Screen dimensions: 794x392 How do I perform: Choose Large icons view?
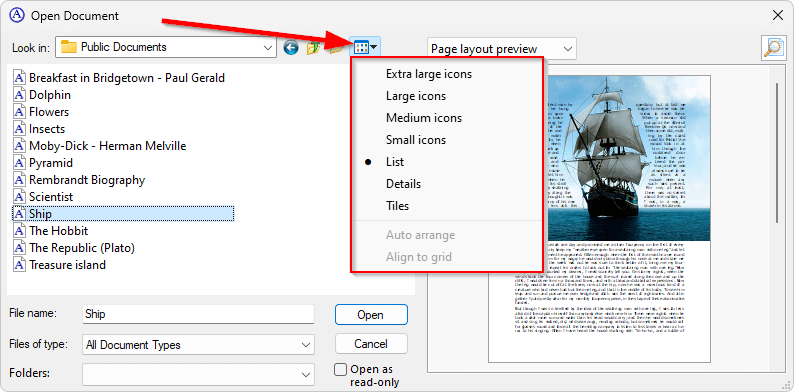tap(416, 96)
